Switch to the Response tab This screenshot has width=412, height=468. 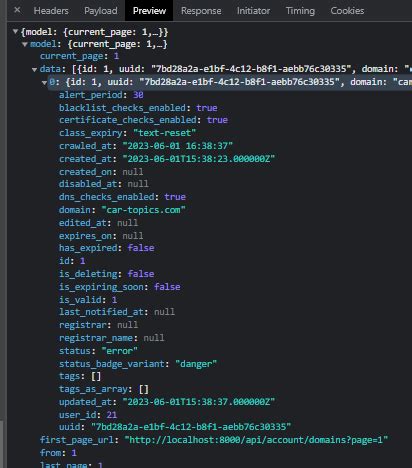pos(201,11)
